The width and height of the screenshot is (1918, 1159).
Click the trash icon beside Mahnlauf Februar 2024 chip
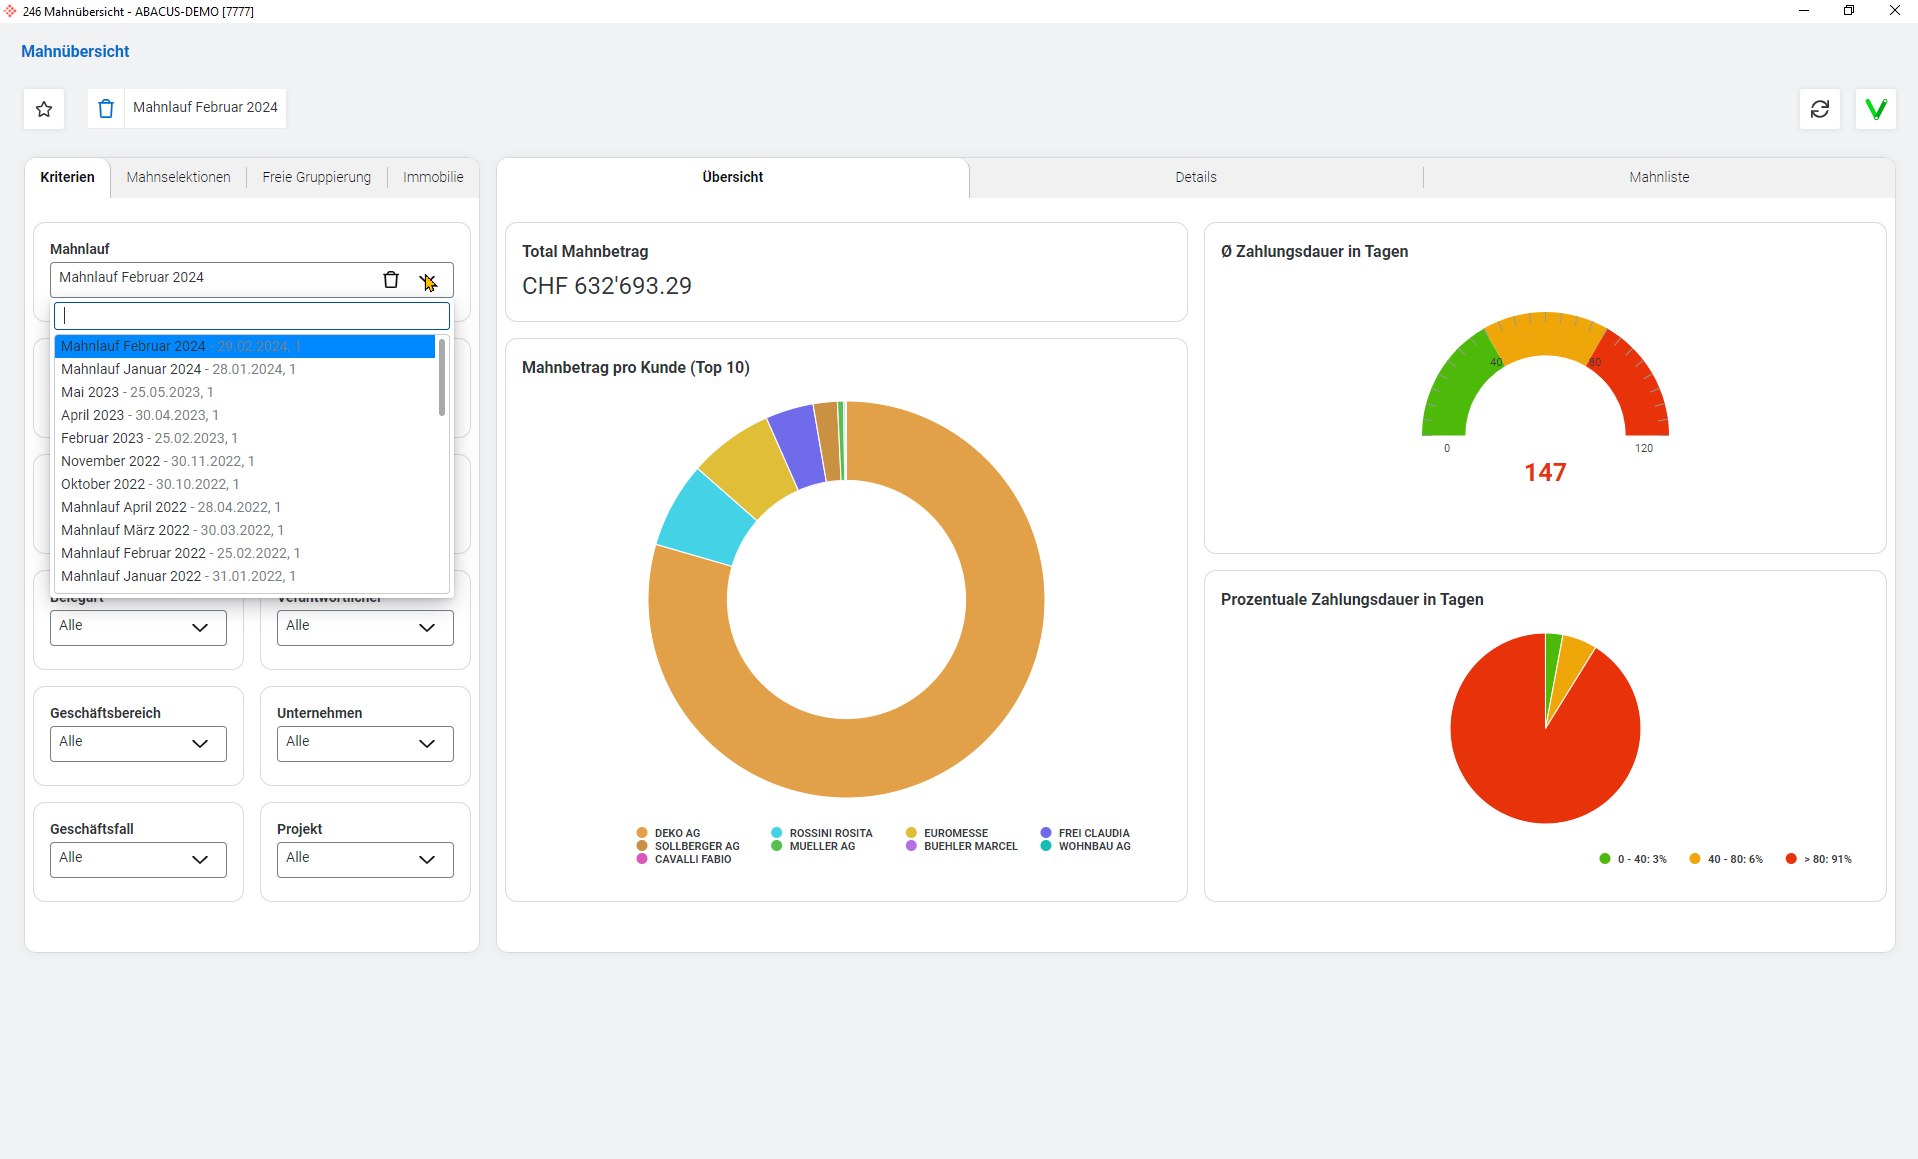tap(106, 108)
